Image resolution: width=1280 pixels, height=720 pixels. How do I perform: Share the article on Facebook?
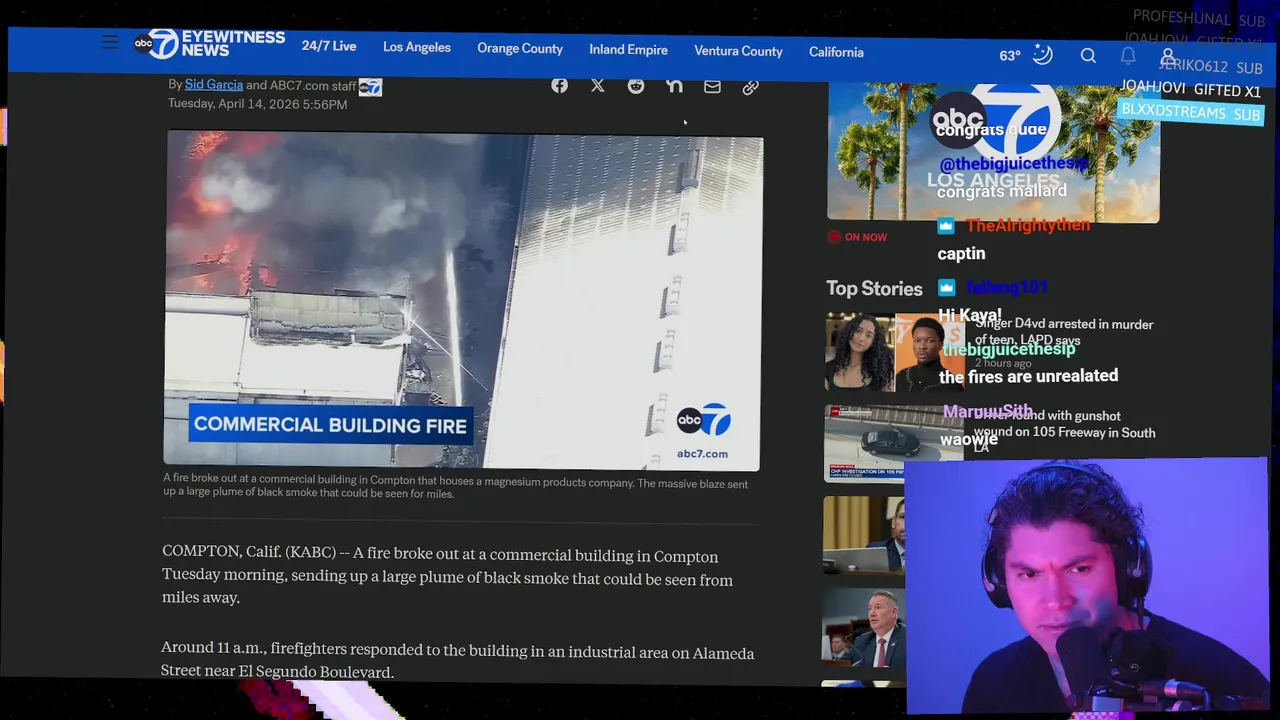point(559,86)
